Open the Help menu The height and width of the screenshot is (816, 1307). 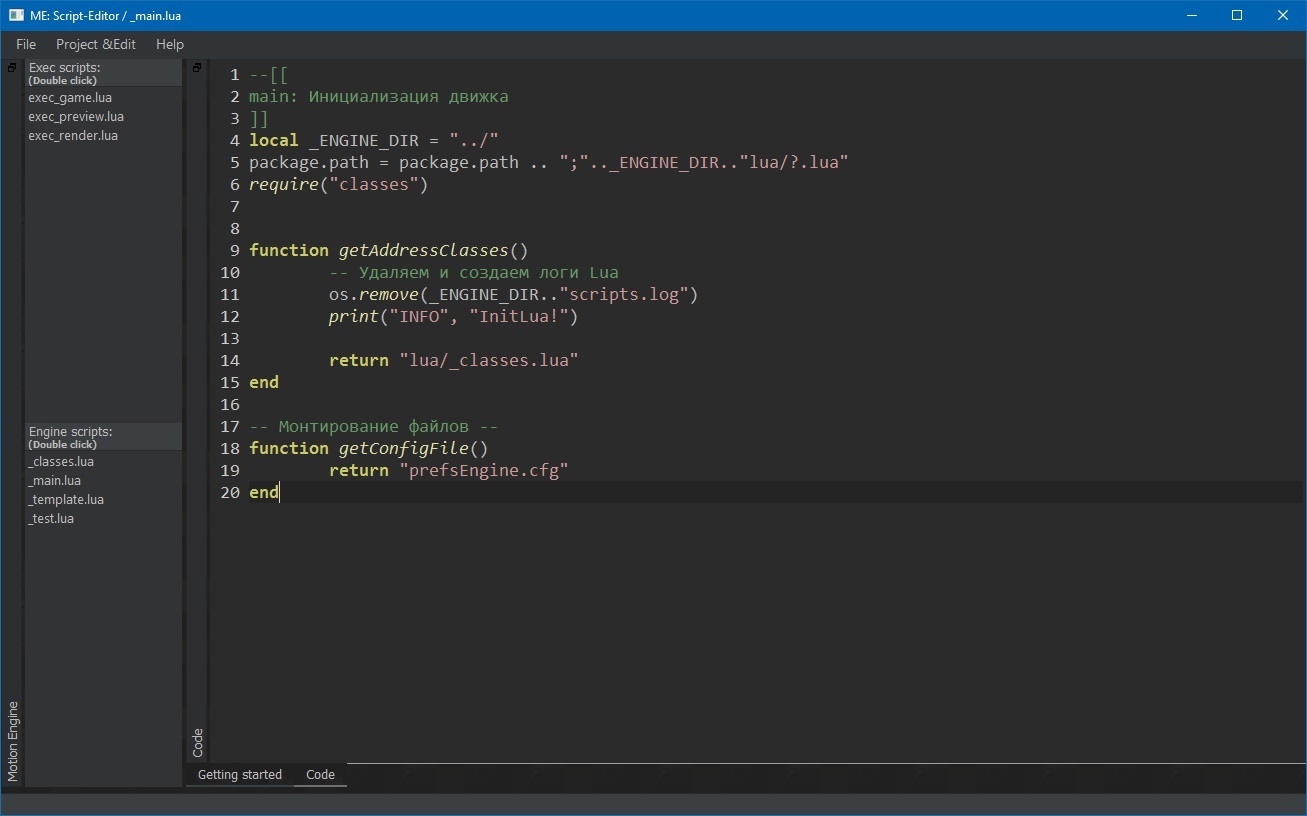pos(170,44)
